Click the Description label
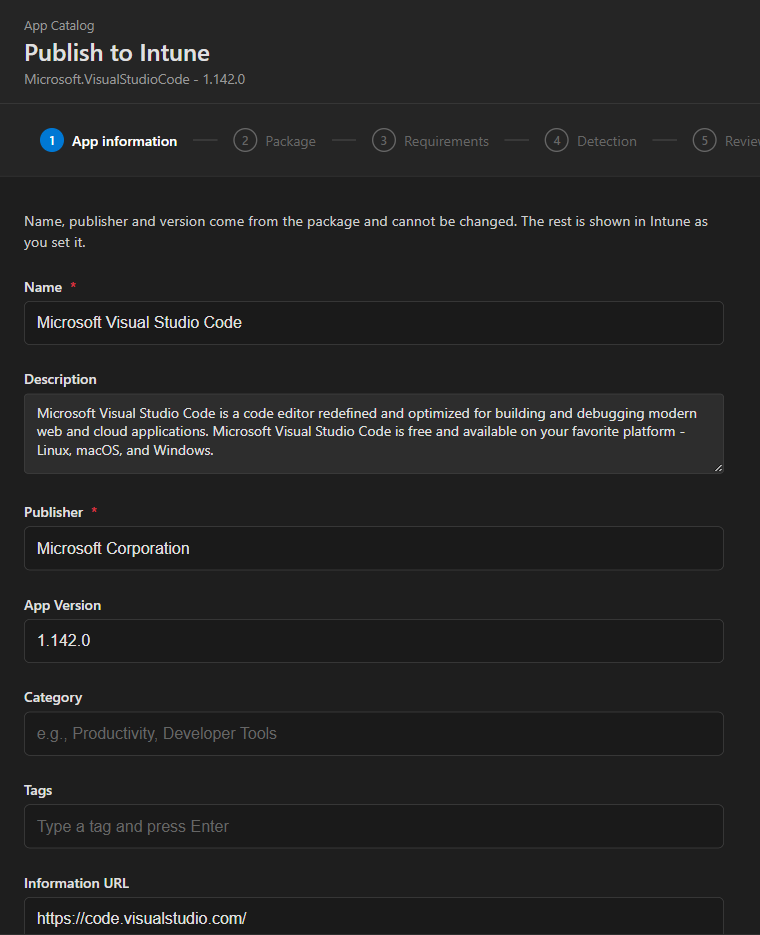Image resolution: width=760 pixels, height=935 pixels. [x=60, y=379]
